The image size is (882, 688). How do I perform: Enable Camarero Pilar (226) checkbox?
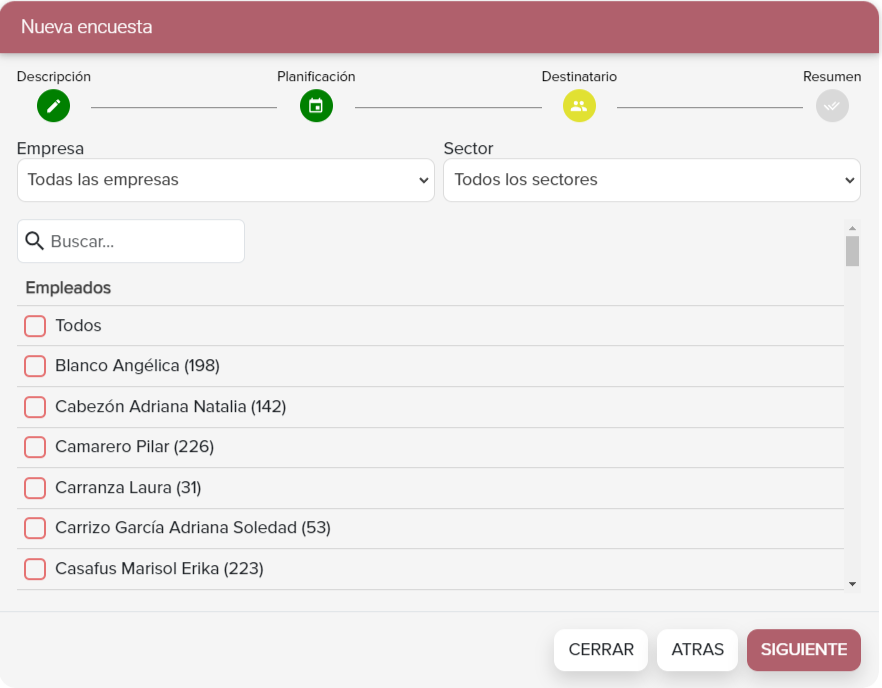coord(35,447)
